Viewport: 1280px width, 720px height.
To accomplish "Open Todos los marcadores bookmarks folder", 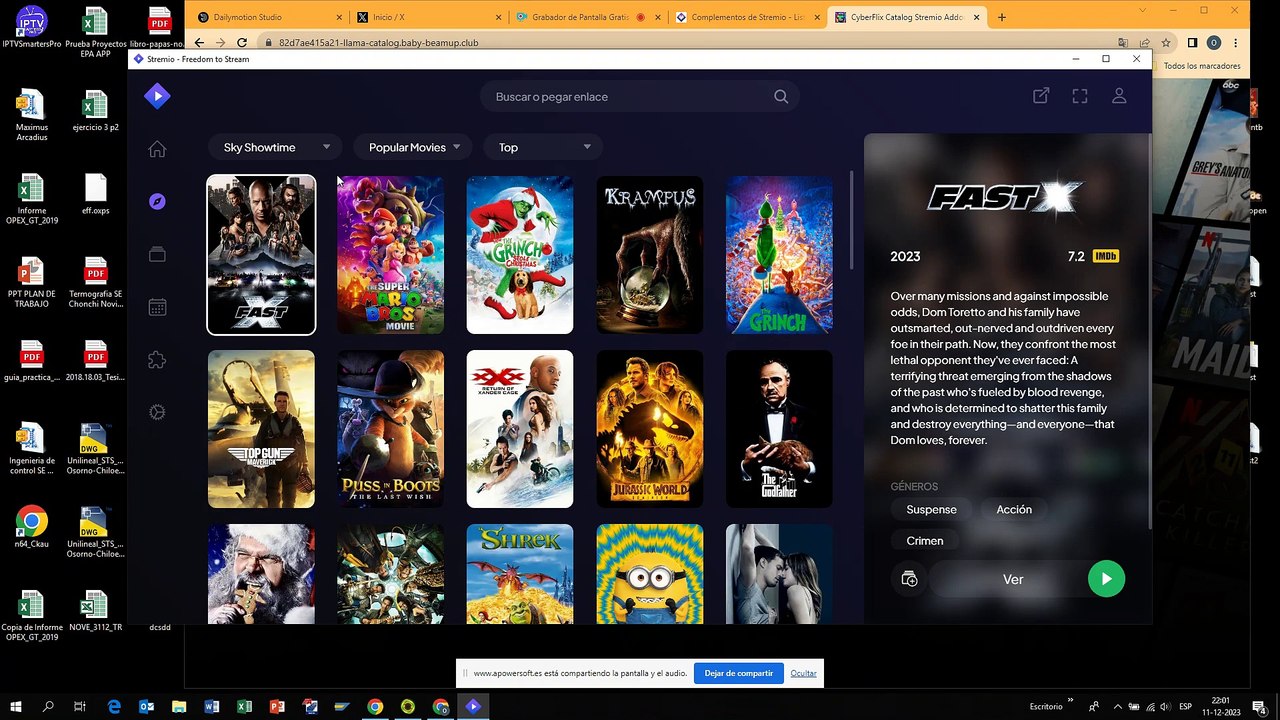I will [1201, 66].
